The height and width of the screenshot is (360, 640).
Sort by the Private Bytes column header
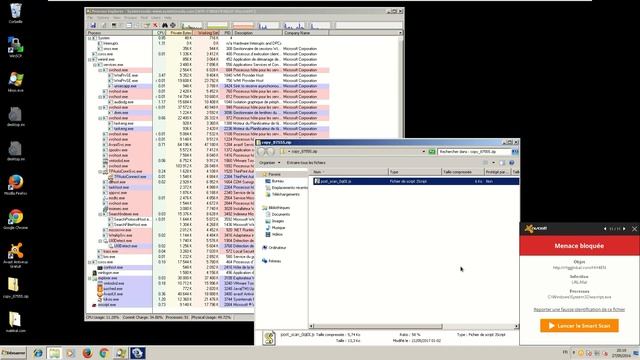(x=180, y=33)
